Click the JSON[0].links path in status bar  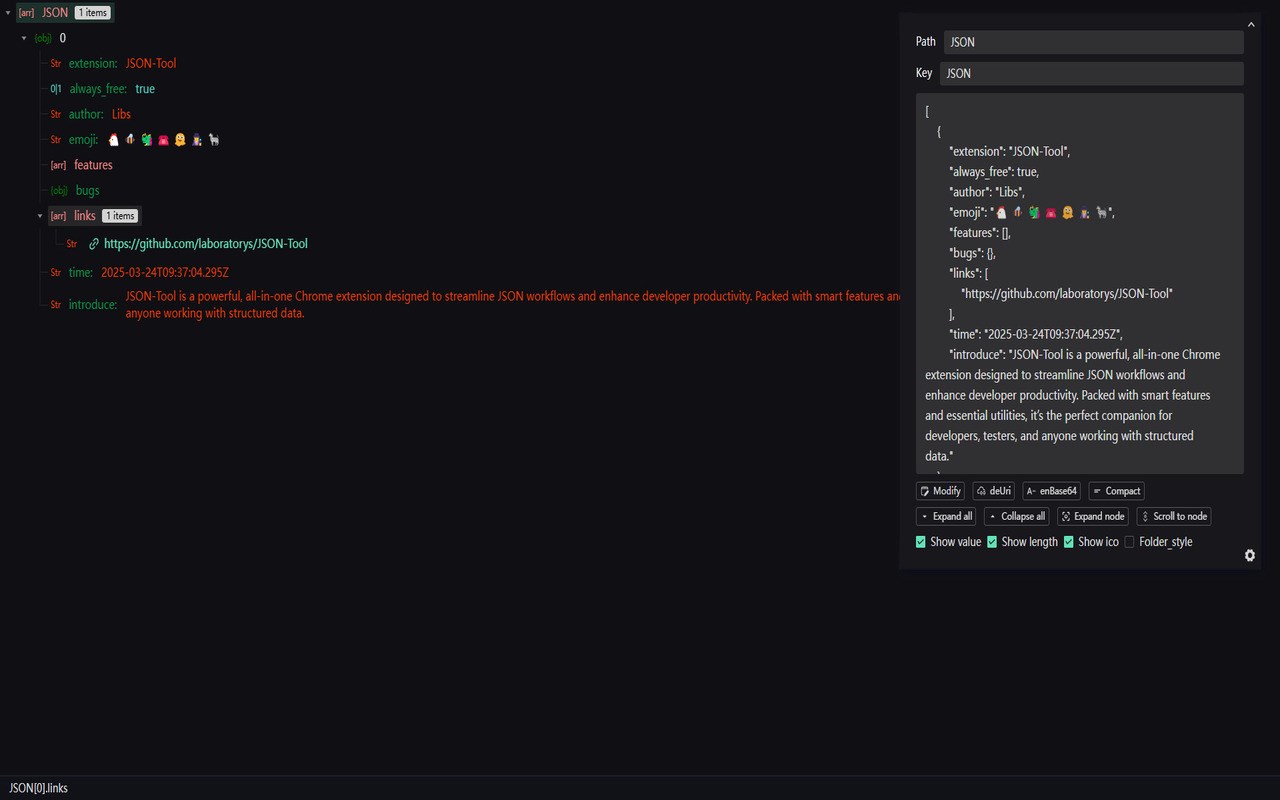coord(38,788)
